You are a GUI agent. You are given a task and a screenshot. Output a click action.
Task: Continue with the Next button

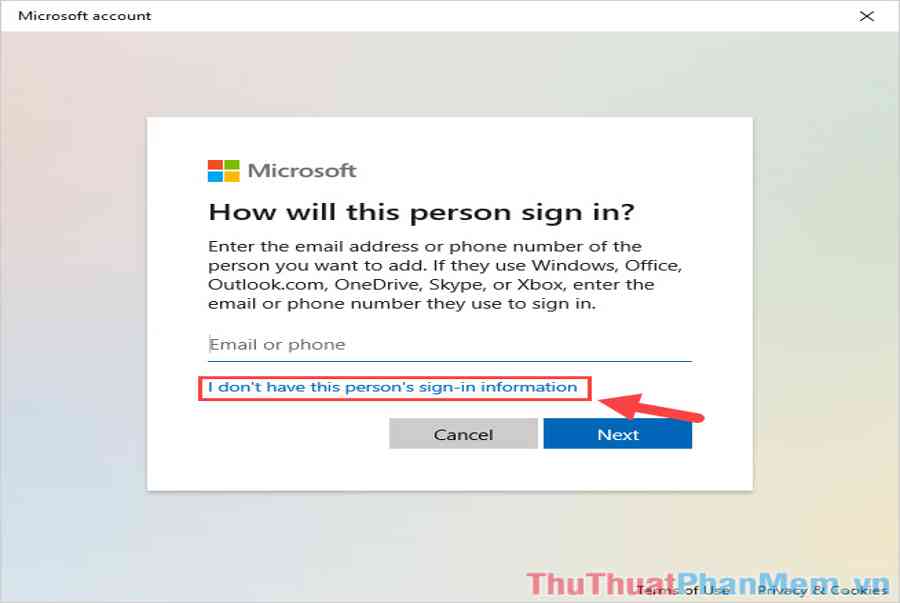618,434
